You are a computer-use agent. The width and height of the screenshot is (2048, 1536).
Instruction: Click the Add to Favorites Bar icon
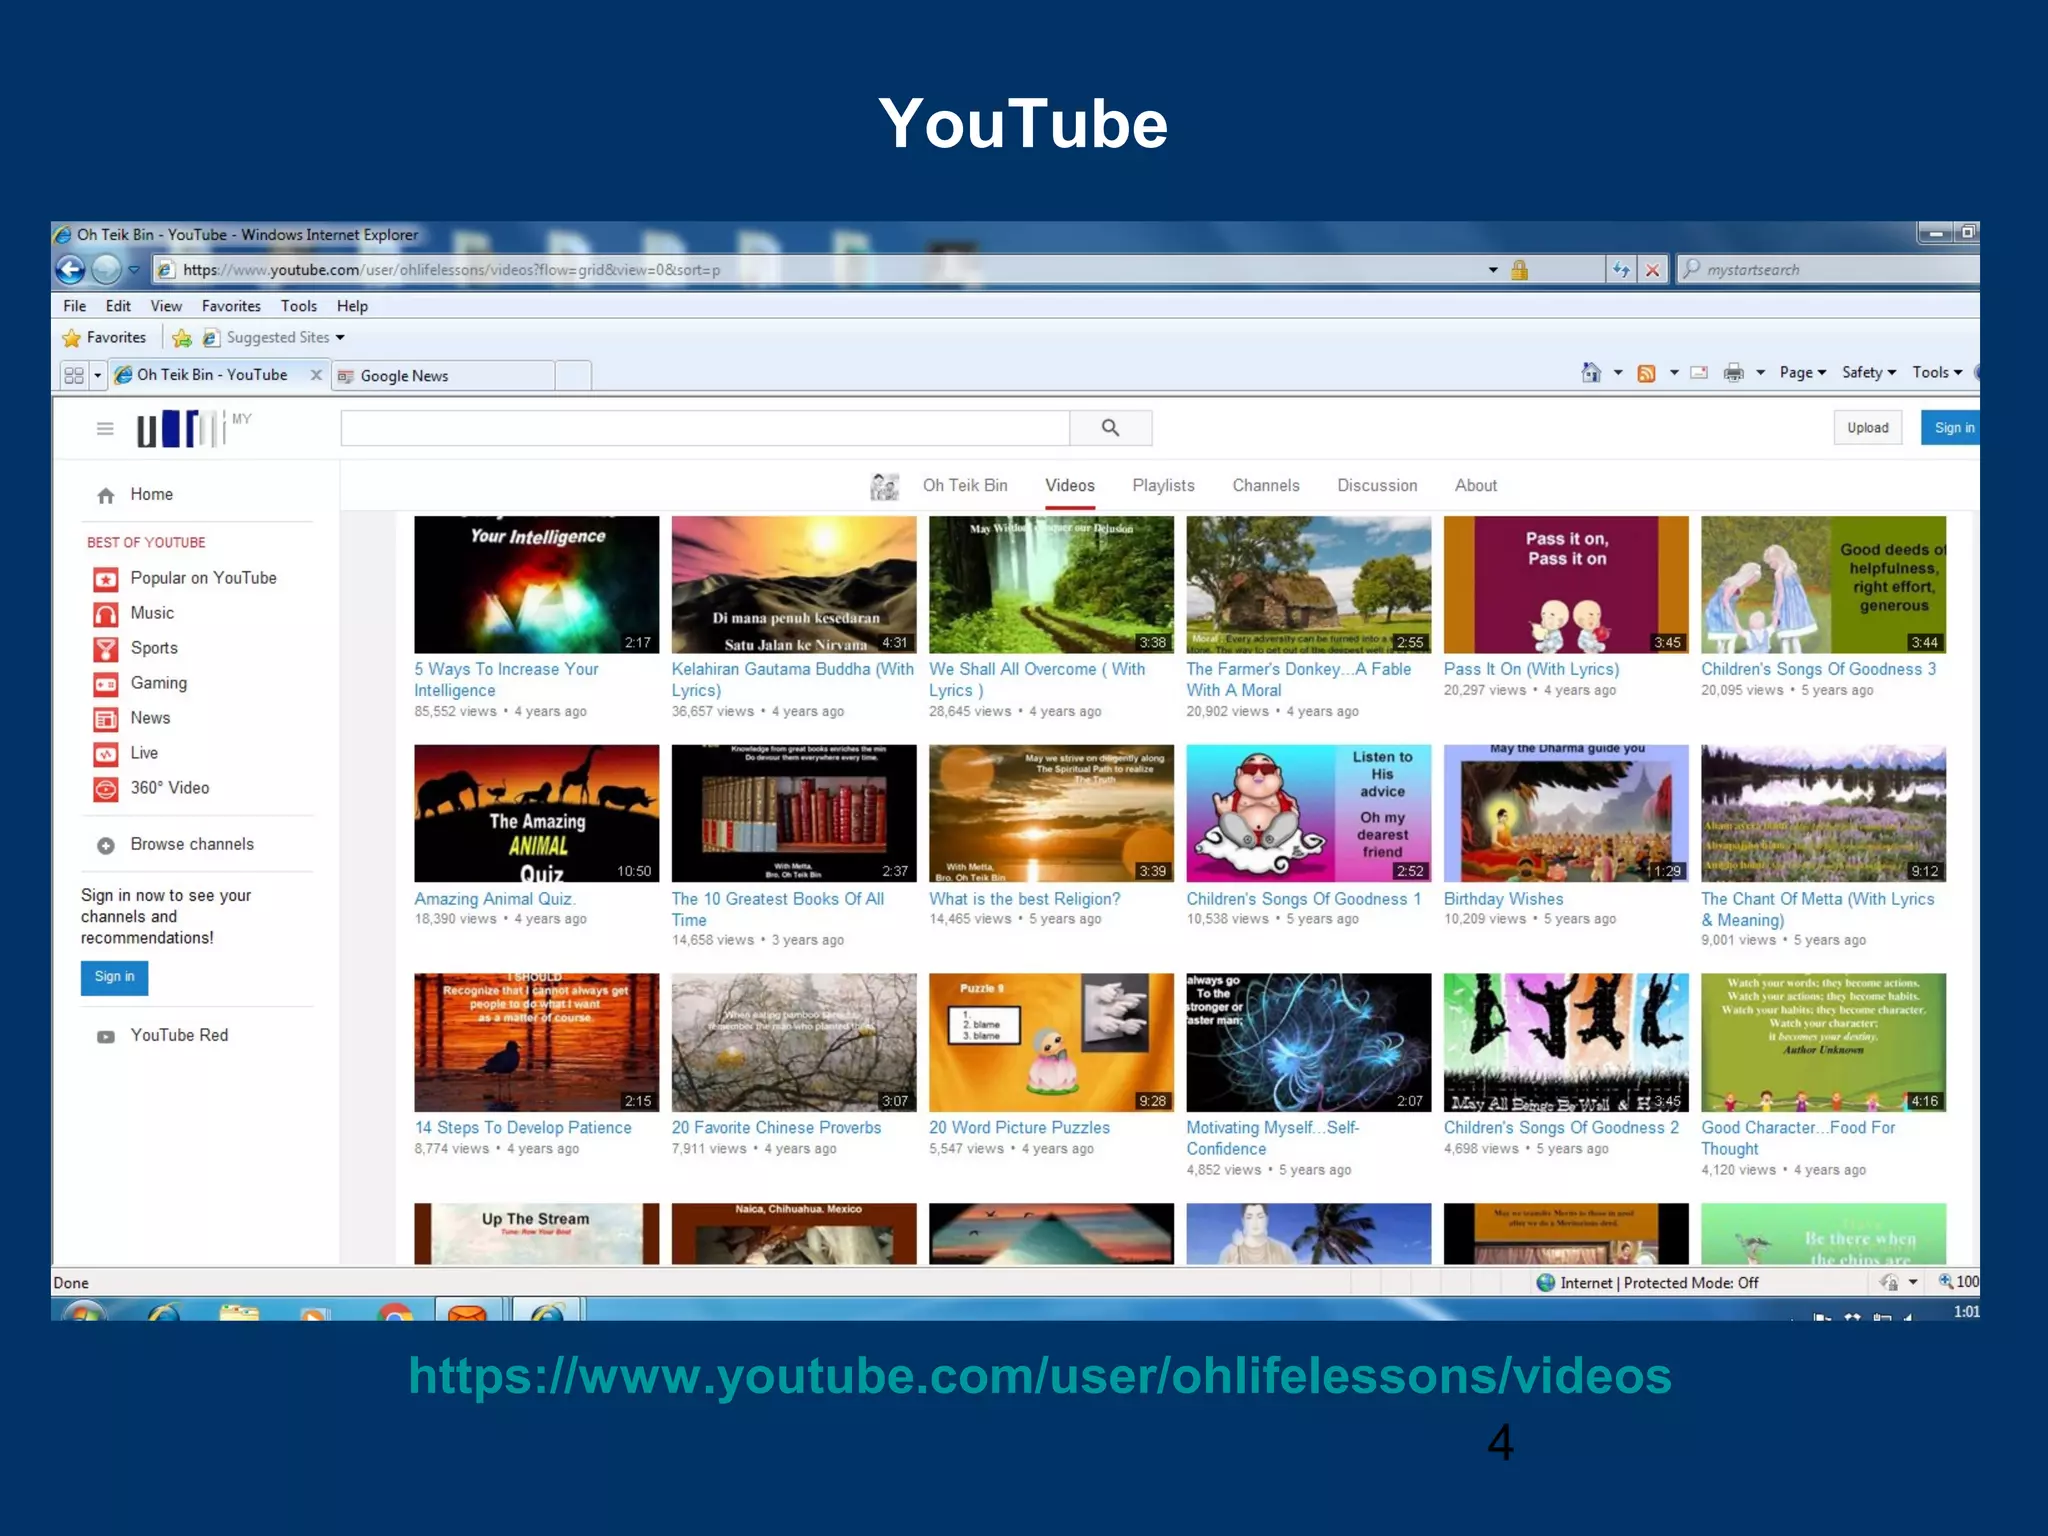[x=182, y=338]
